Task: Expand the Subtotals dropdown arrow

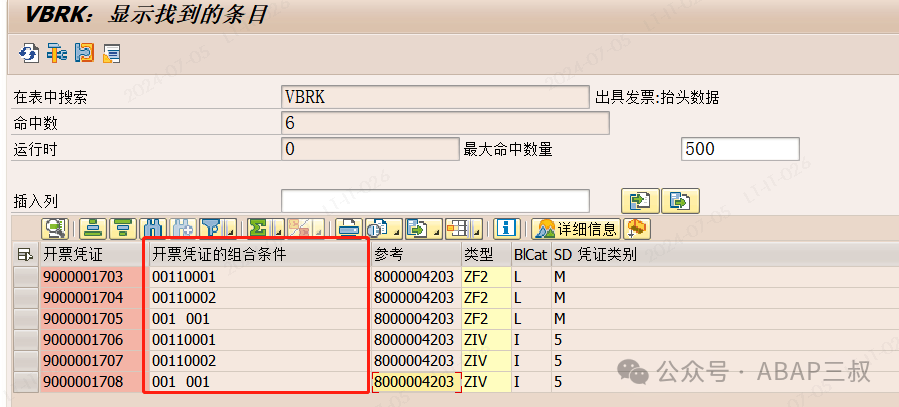Action: [x=319, y=230]
